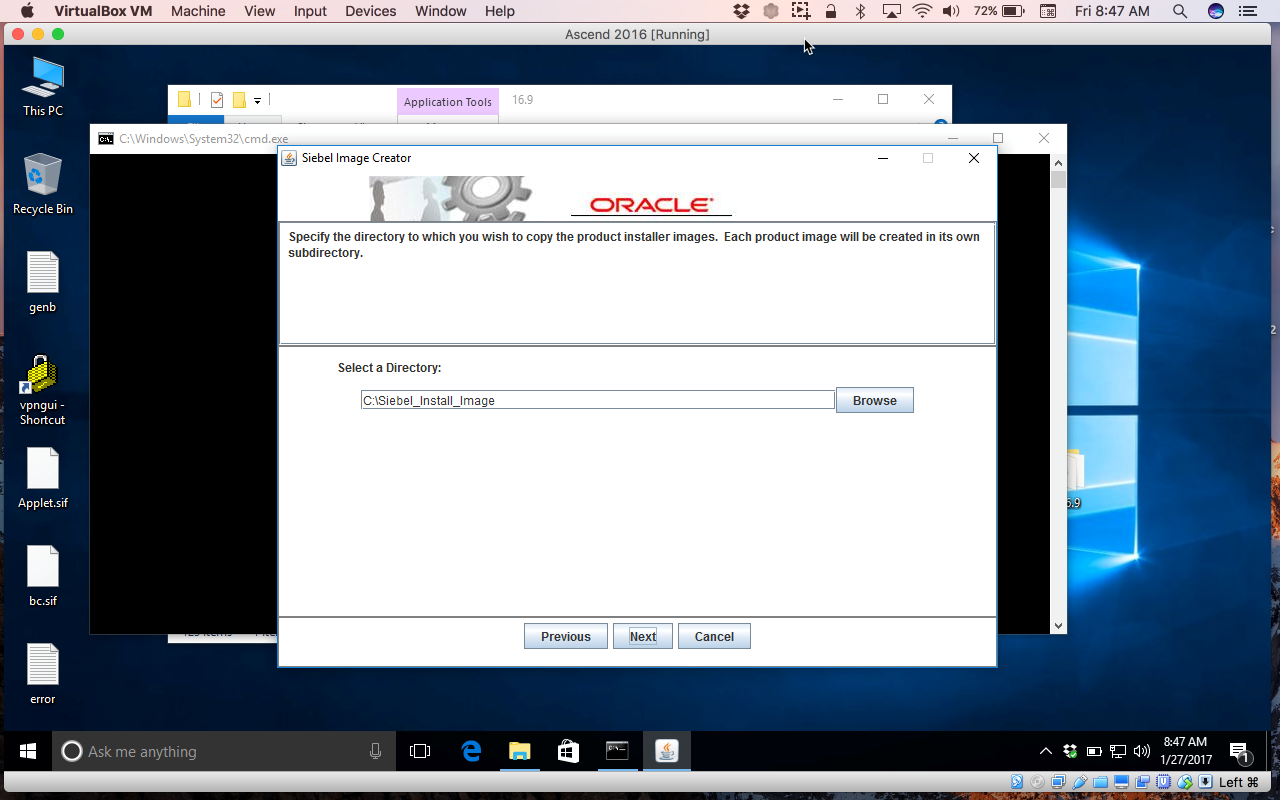
Task: Open the Input menu
Action: 310,11
